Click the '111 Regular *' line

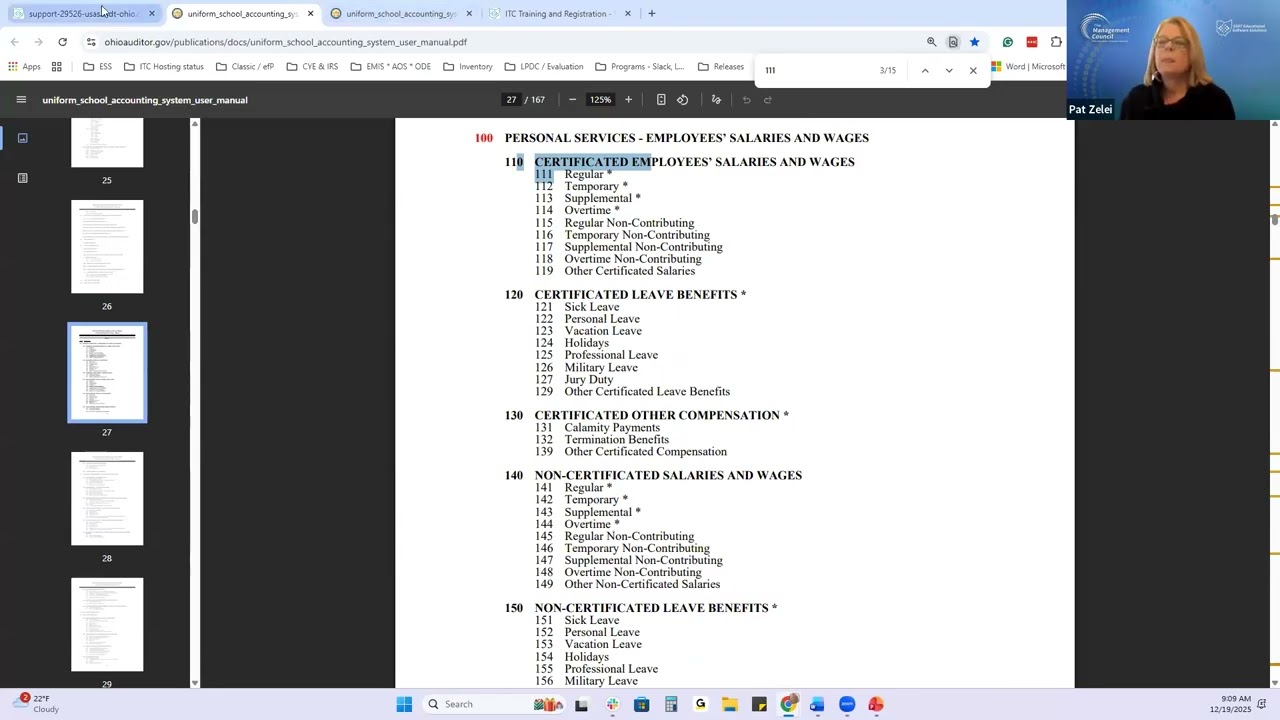573,174
